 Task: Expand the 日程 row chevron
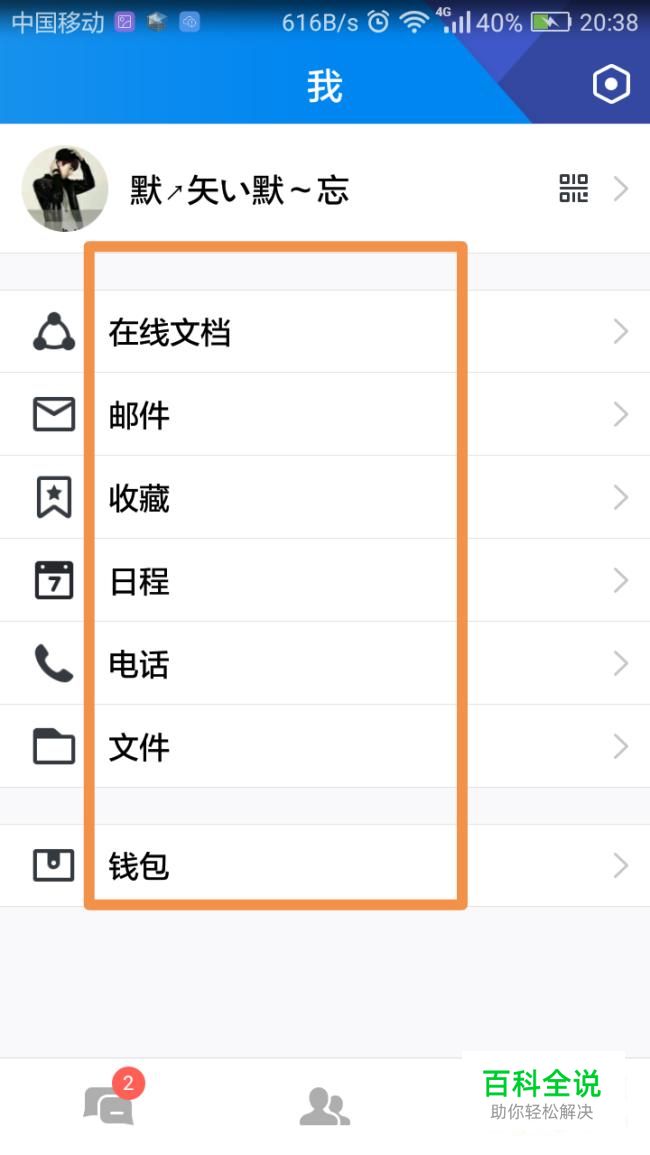(x=621, y=580)
